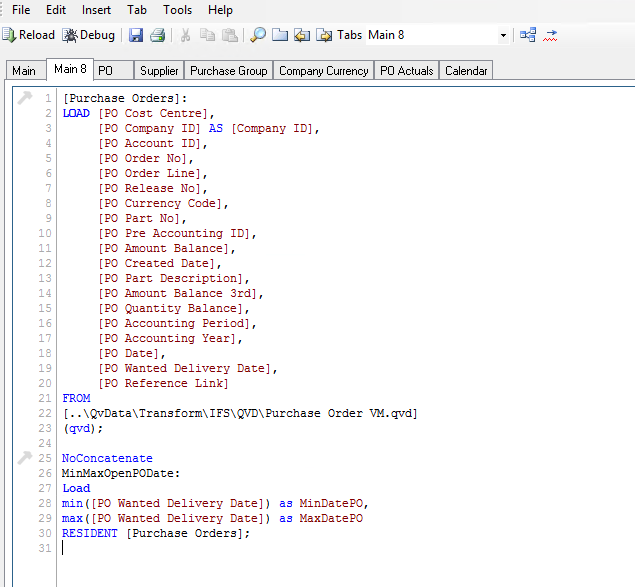This screenshot has width=635, height=587.
Task: Open the Help menu
Action: 220,10
